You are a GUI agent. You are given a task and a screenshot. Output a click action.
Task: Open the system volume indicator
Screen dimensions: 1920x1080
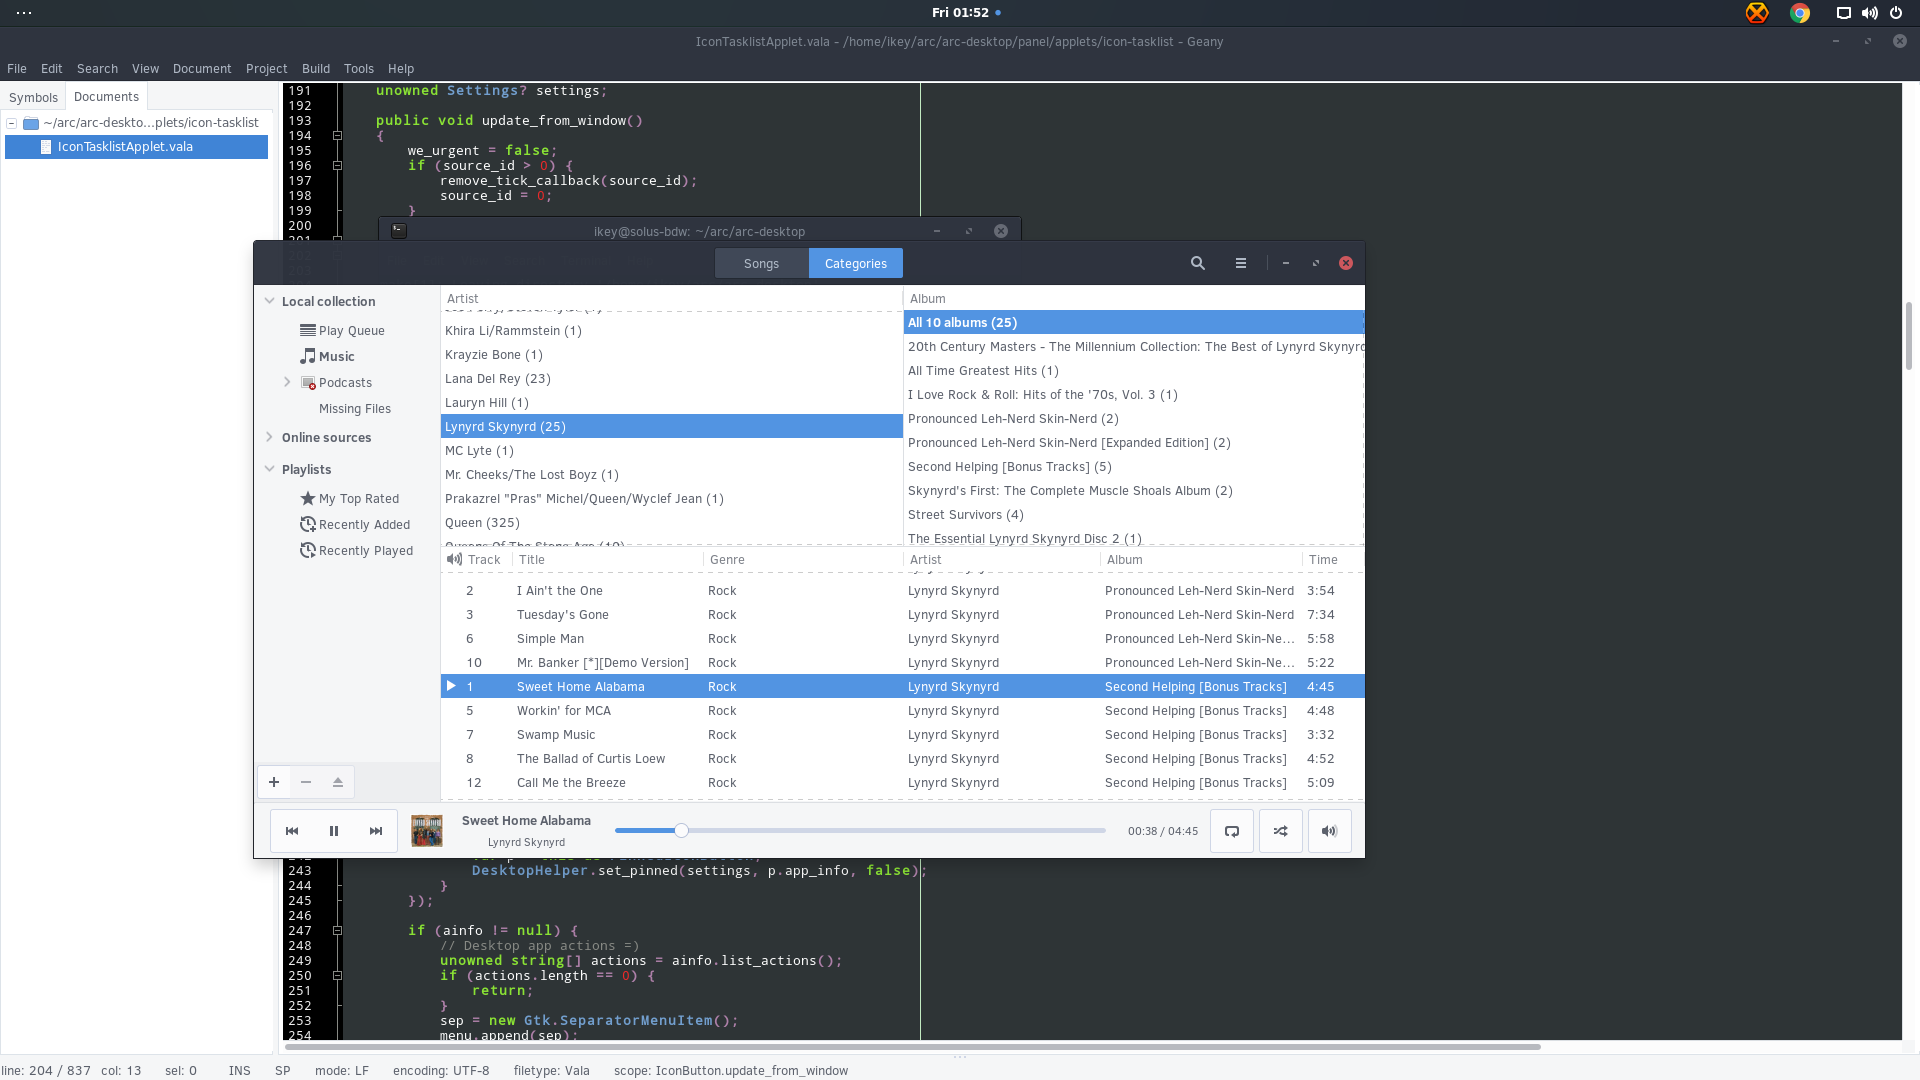[1869, 13]
